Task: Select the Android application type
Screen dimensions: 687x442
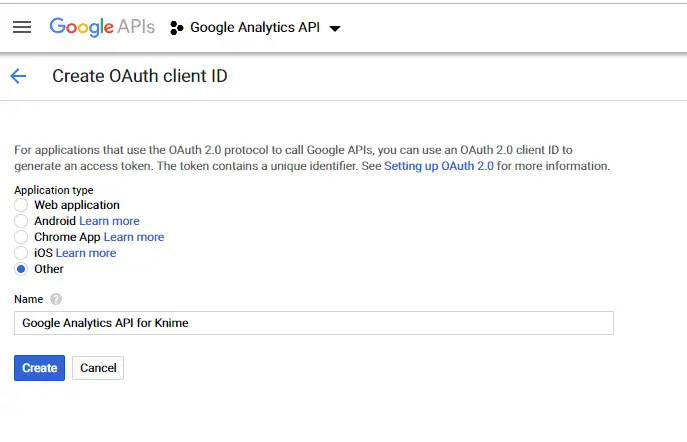Action: pos(21,221)
